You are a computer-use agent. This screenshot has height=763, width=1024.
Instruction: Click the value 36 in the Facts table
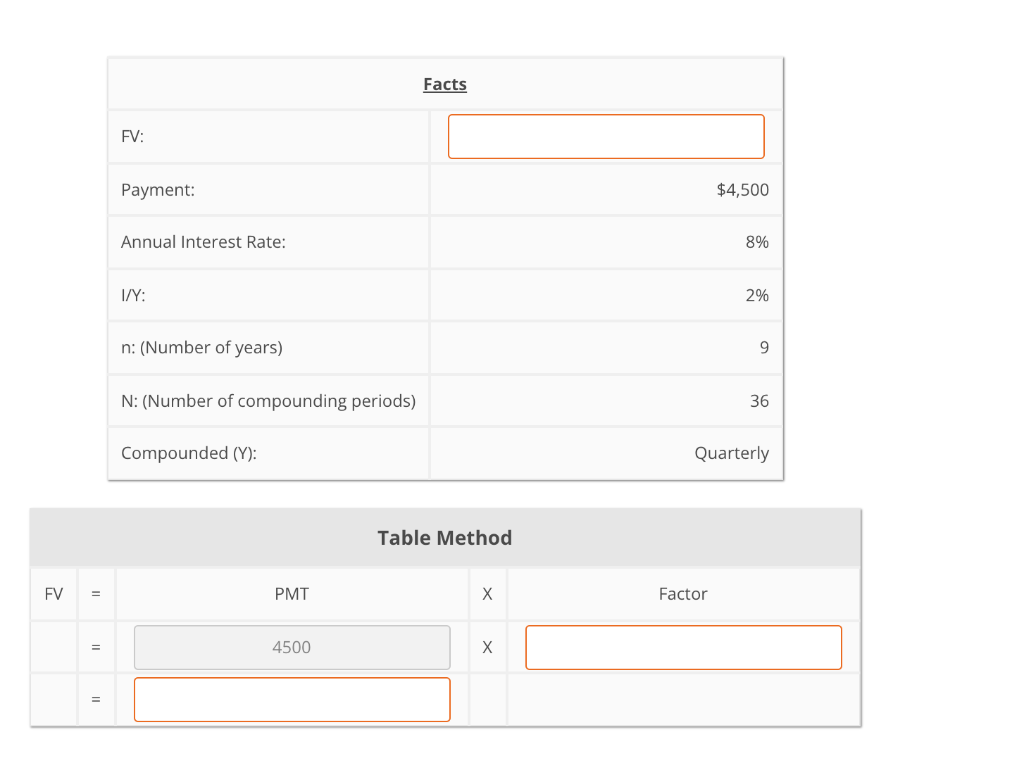click(759, 400)
